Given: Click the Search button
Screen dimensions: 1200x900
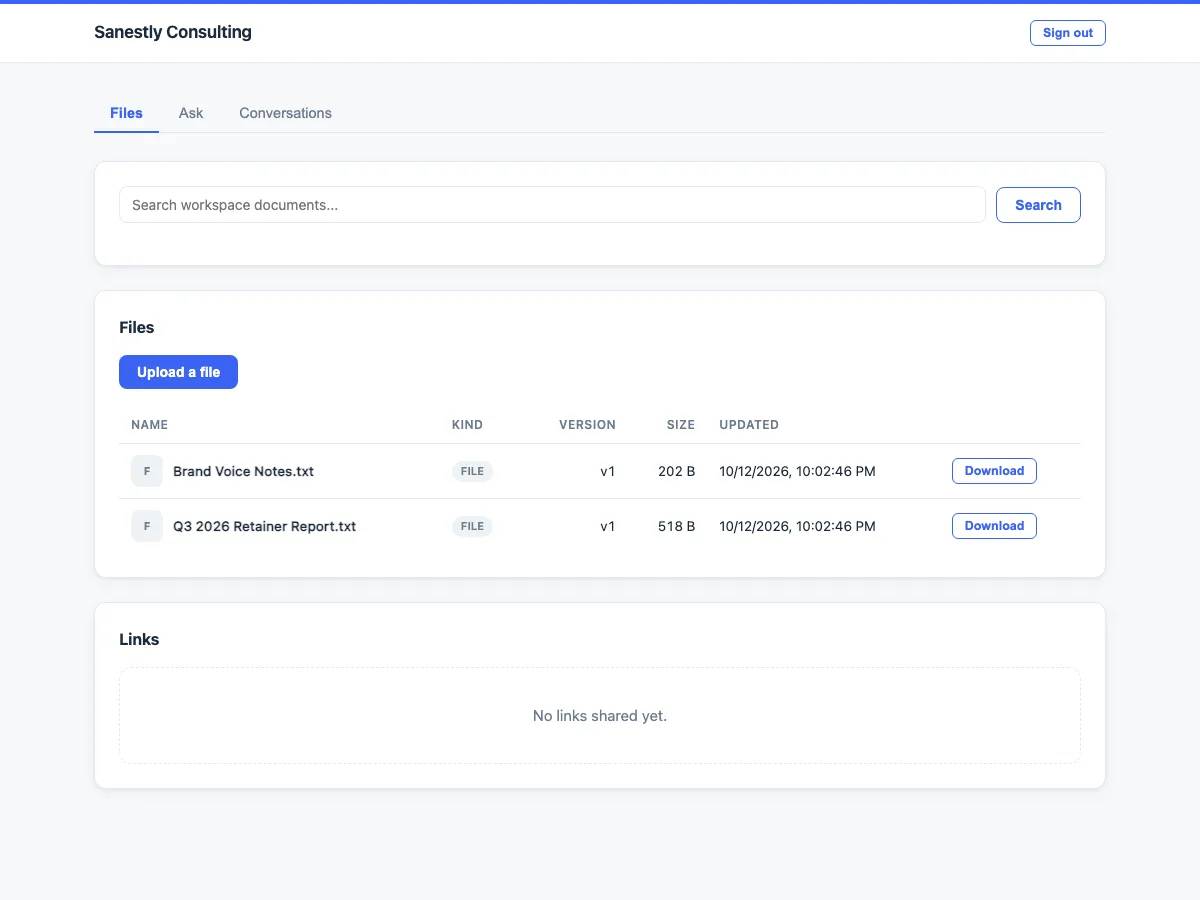Looking at the screenshot, I should (x=1038, y=205).
